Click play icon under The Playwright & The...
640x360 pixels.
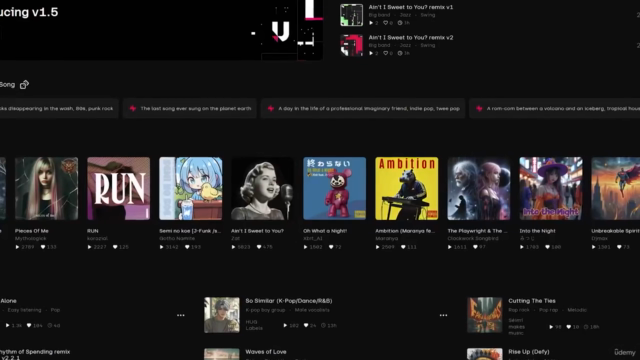(x=450, y=247)
